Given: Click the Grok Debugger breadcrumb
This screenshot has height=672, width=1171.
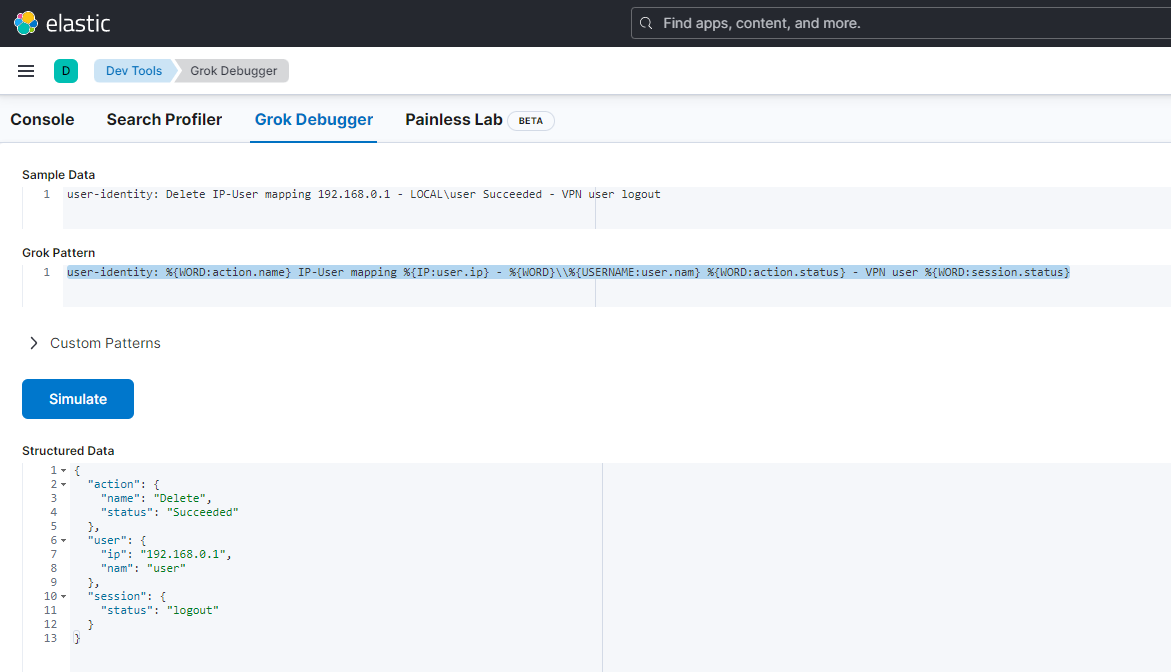Looking at the screenshot, I should coord(233,71).
